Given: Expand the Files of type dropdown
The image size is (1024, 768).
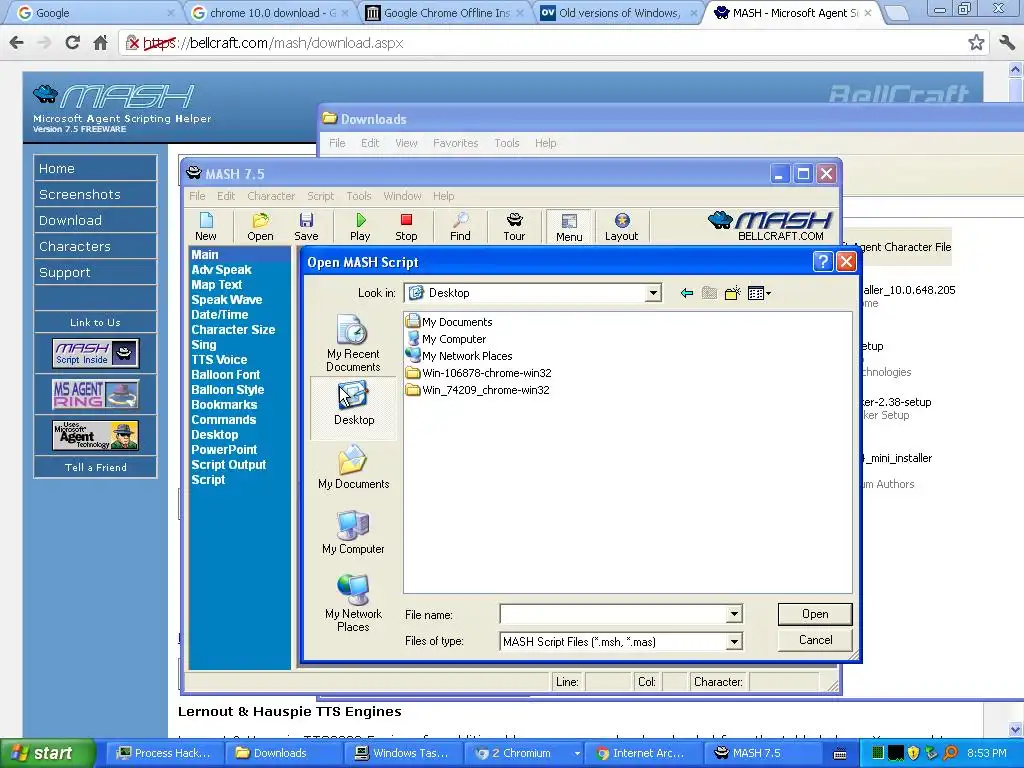Looking at the screenshot, I should point(734,641).
